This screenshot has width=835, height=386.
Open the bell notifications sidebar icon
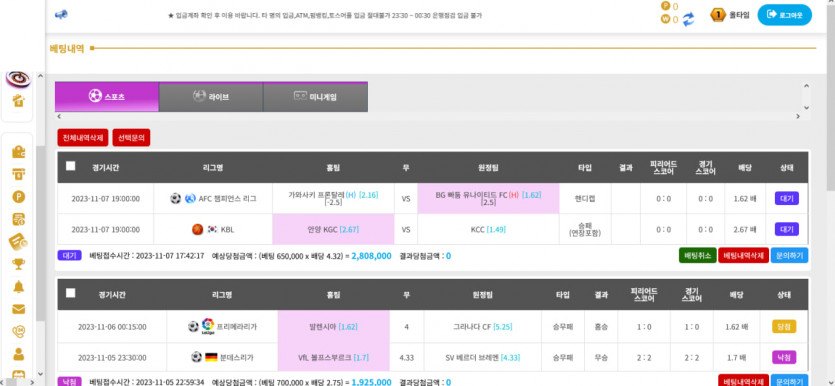point(19,287)
